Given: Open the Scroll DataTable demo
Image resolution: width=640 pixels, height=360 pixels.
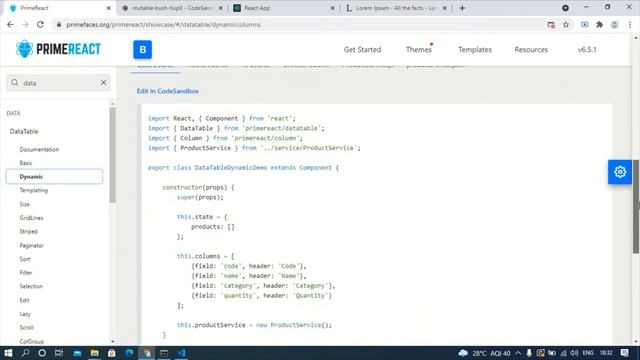Looking at the screenshot, I should 27,327.
